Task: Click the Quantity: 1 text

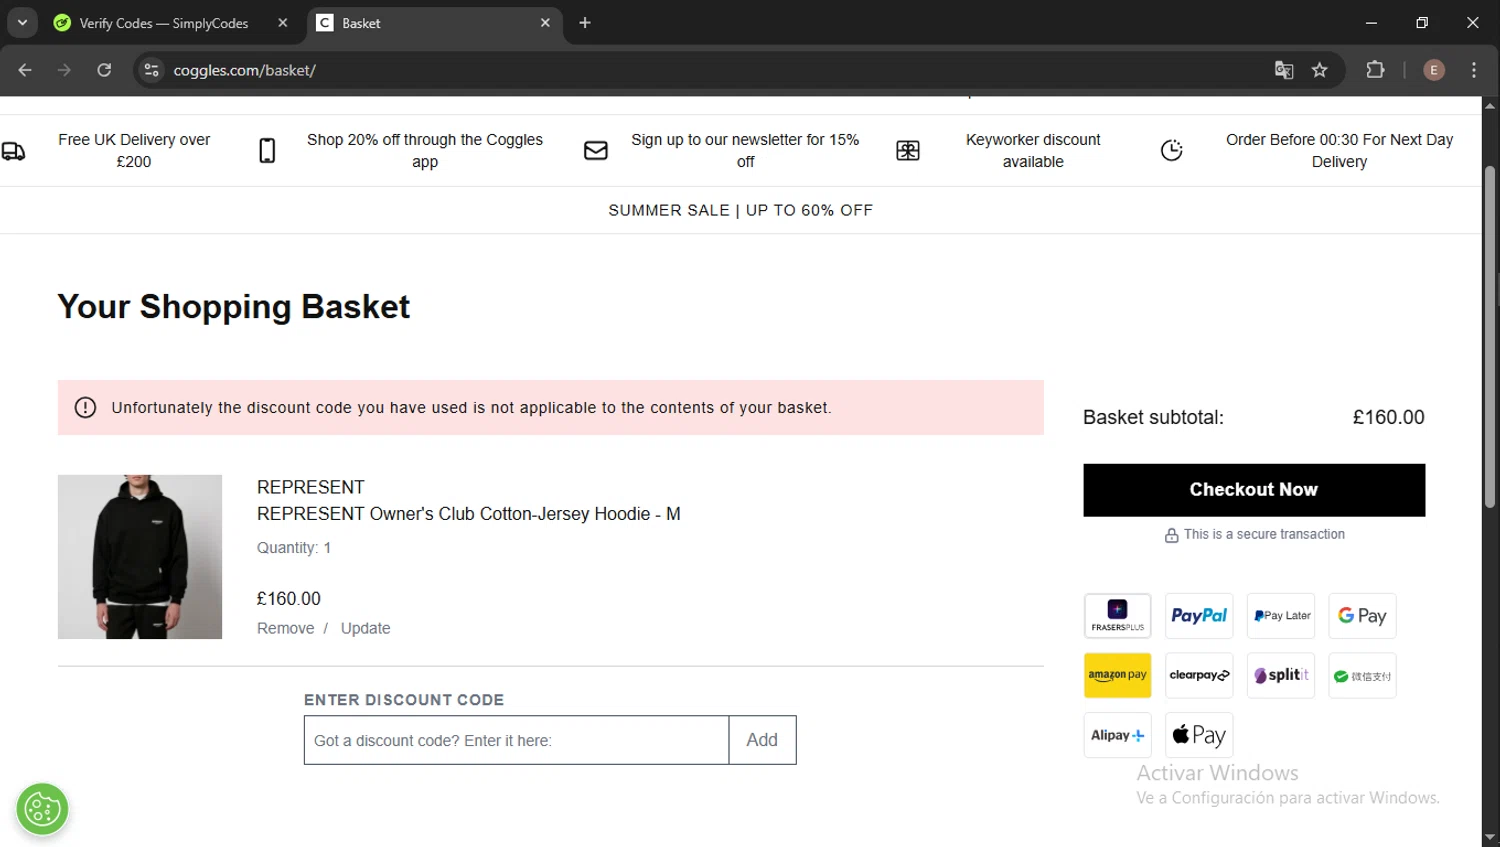Action: click(294, 548)
